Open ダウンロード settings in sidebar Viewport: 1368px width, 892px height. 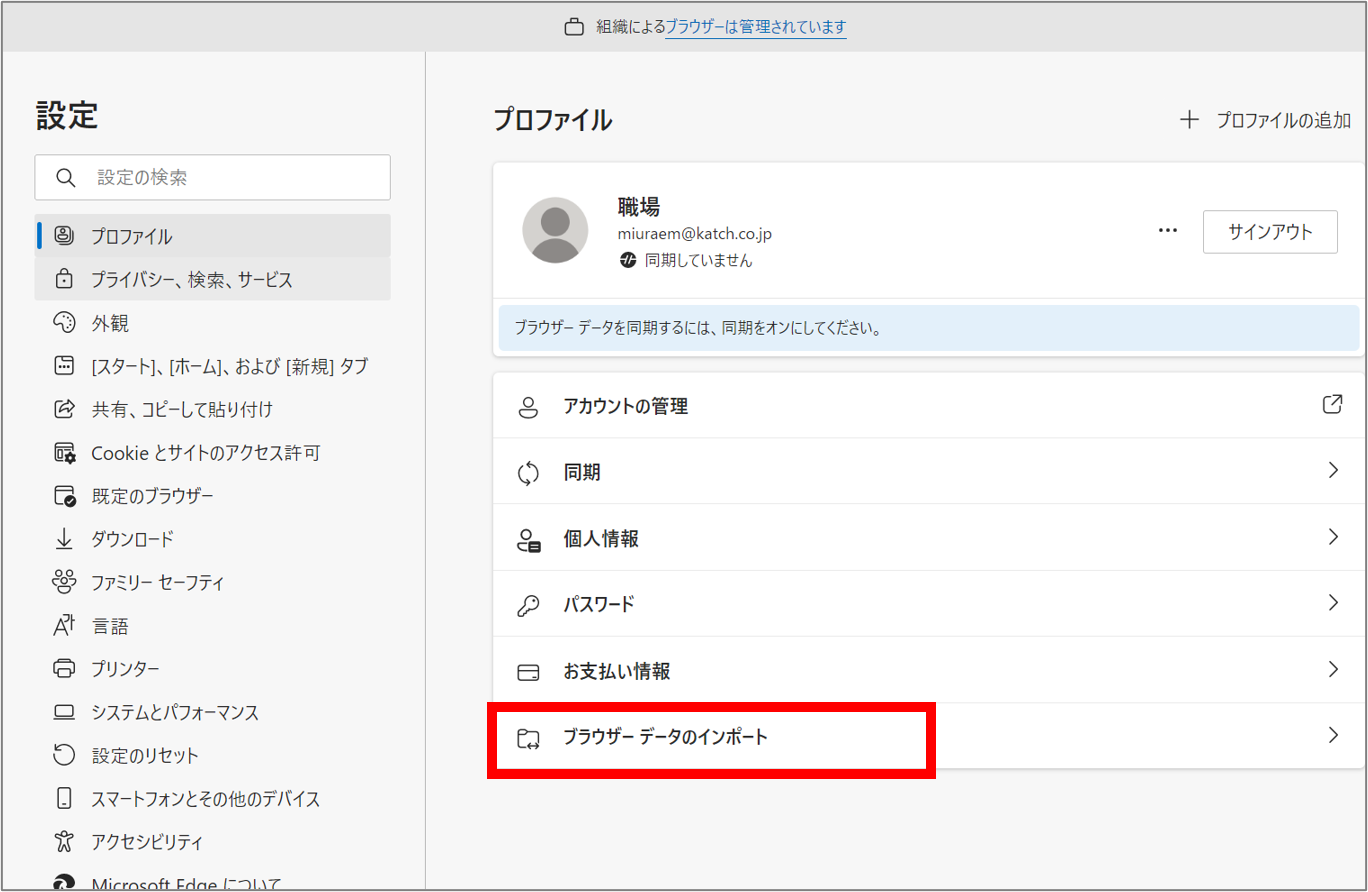(x=132, y=539)
